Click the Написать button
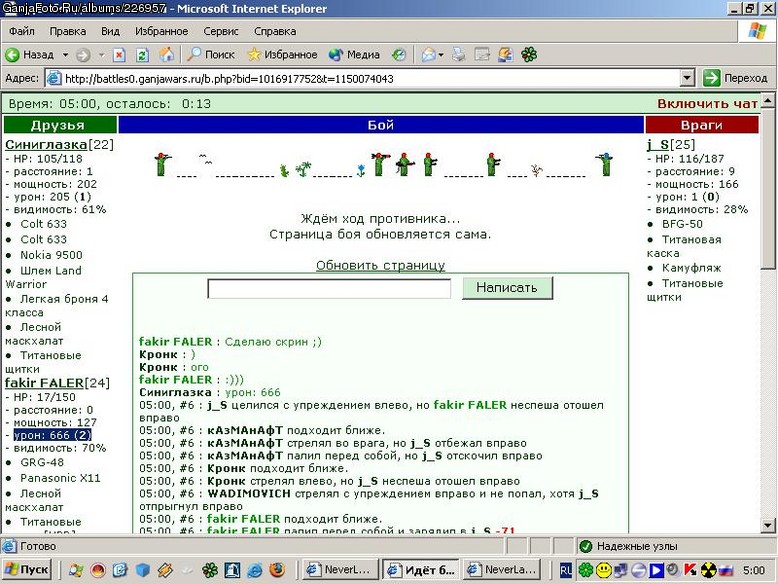Viewport: 778px width, 584px height. [507, 288]
